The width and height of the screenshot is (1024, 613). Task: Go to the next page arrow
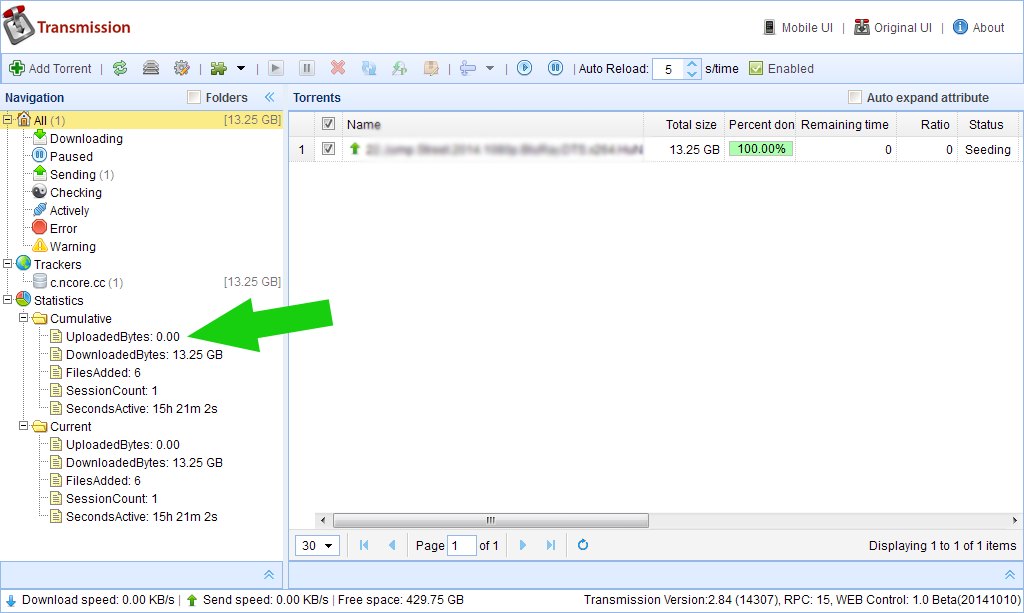523,545
